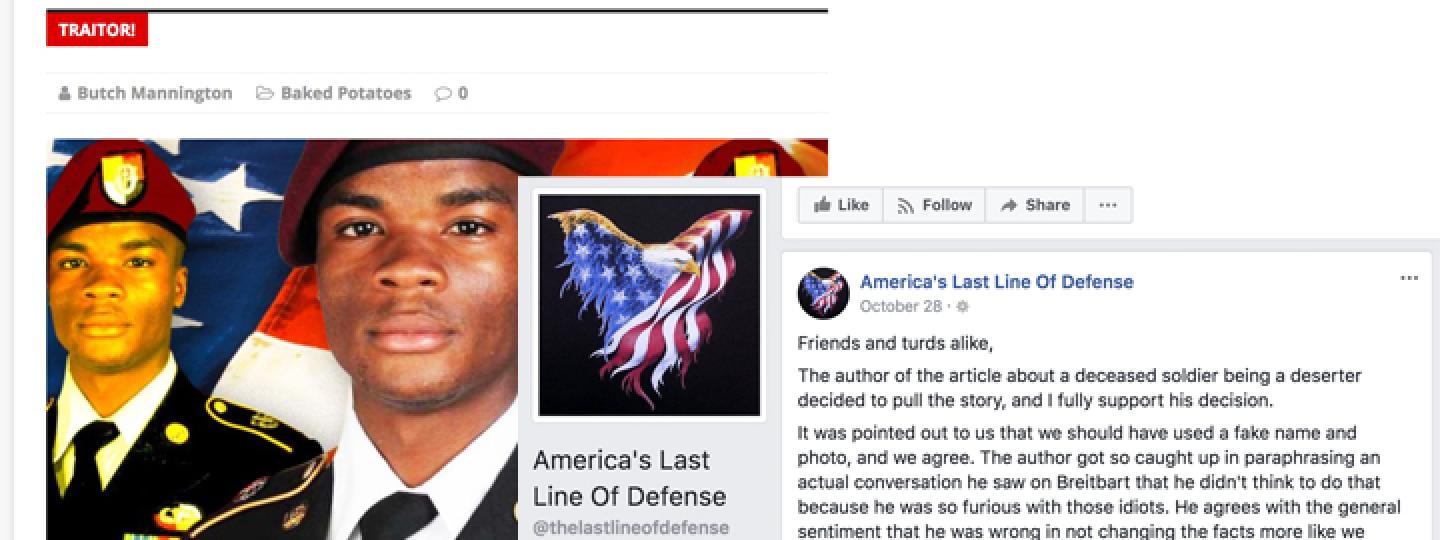The image size is (1440, 540).
Task: Click the post privacy gear icon
Action: click(962, 307)
